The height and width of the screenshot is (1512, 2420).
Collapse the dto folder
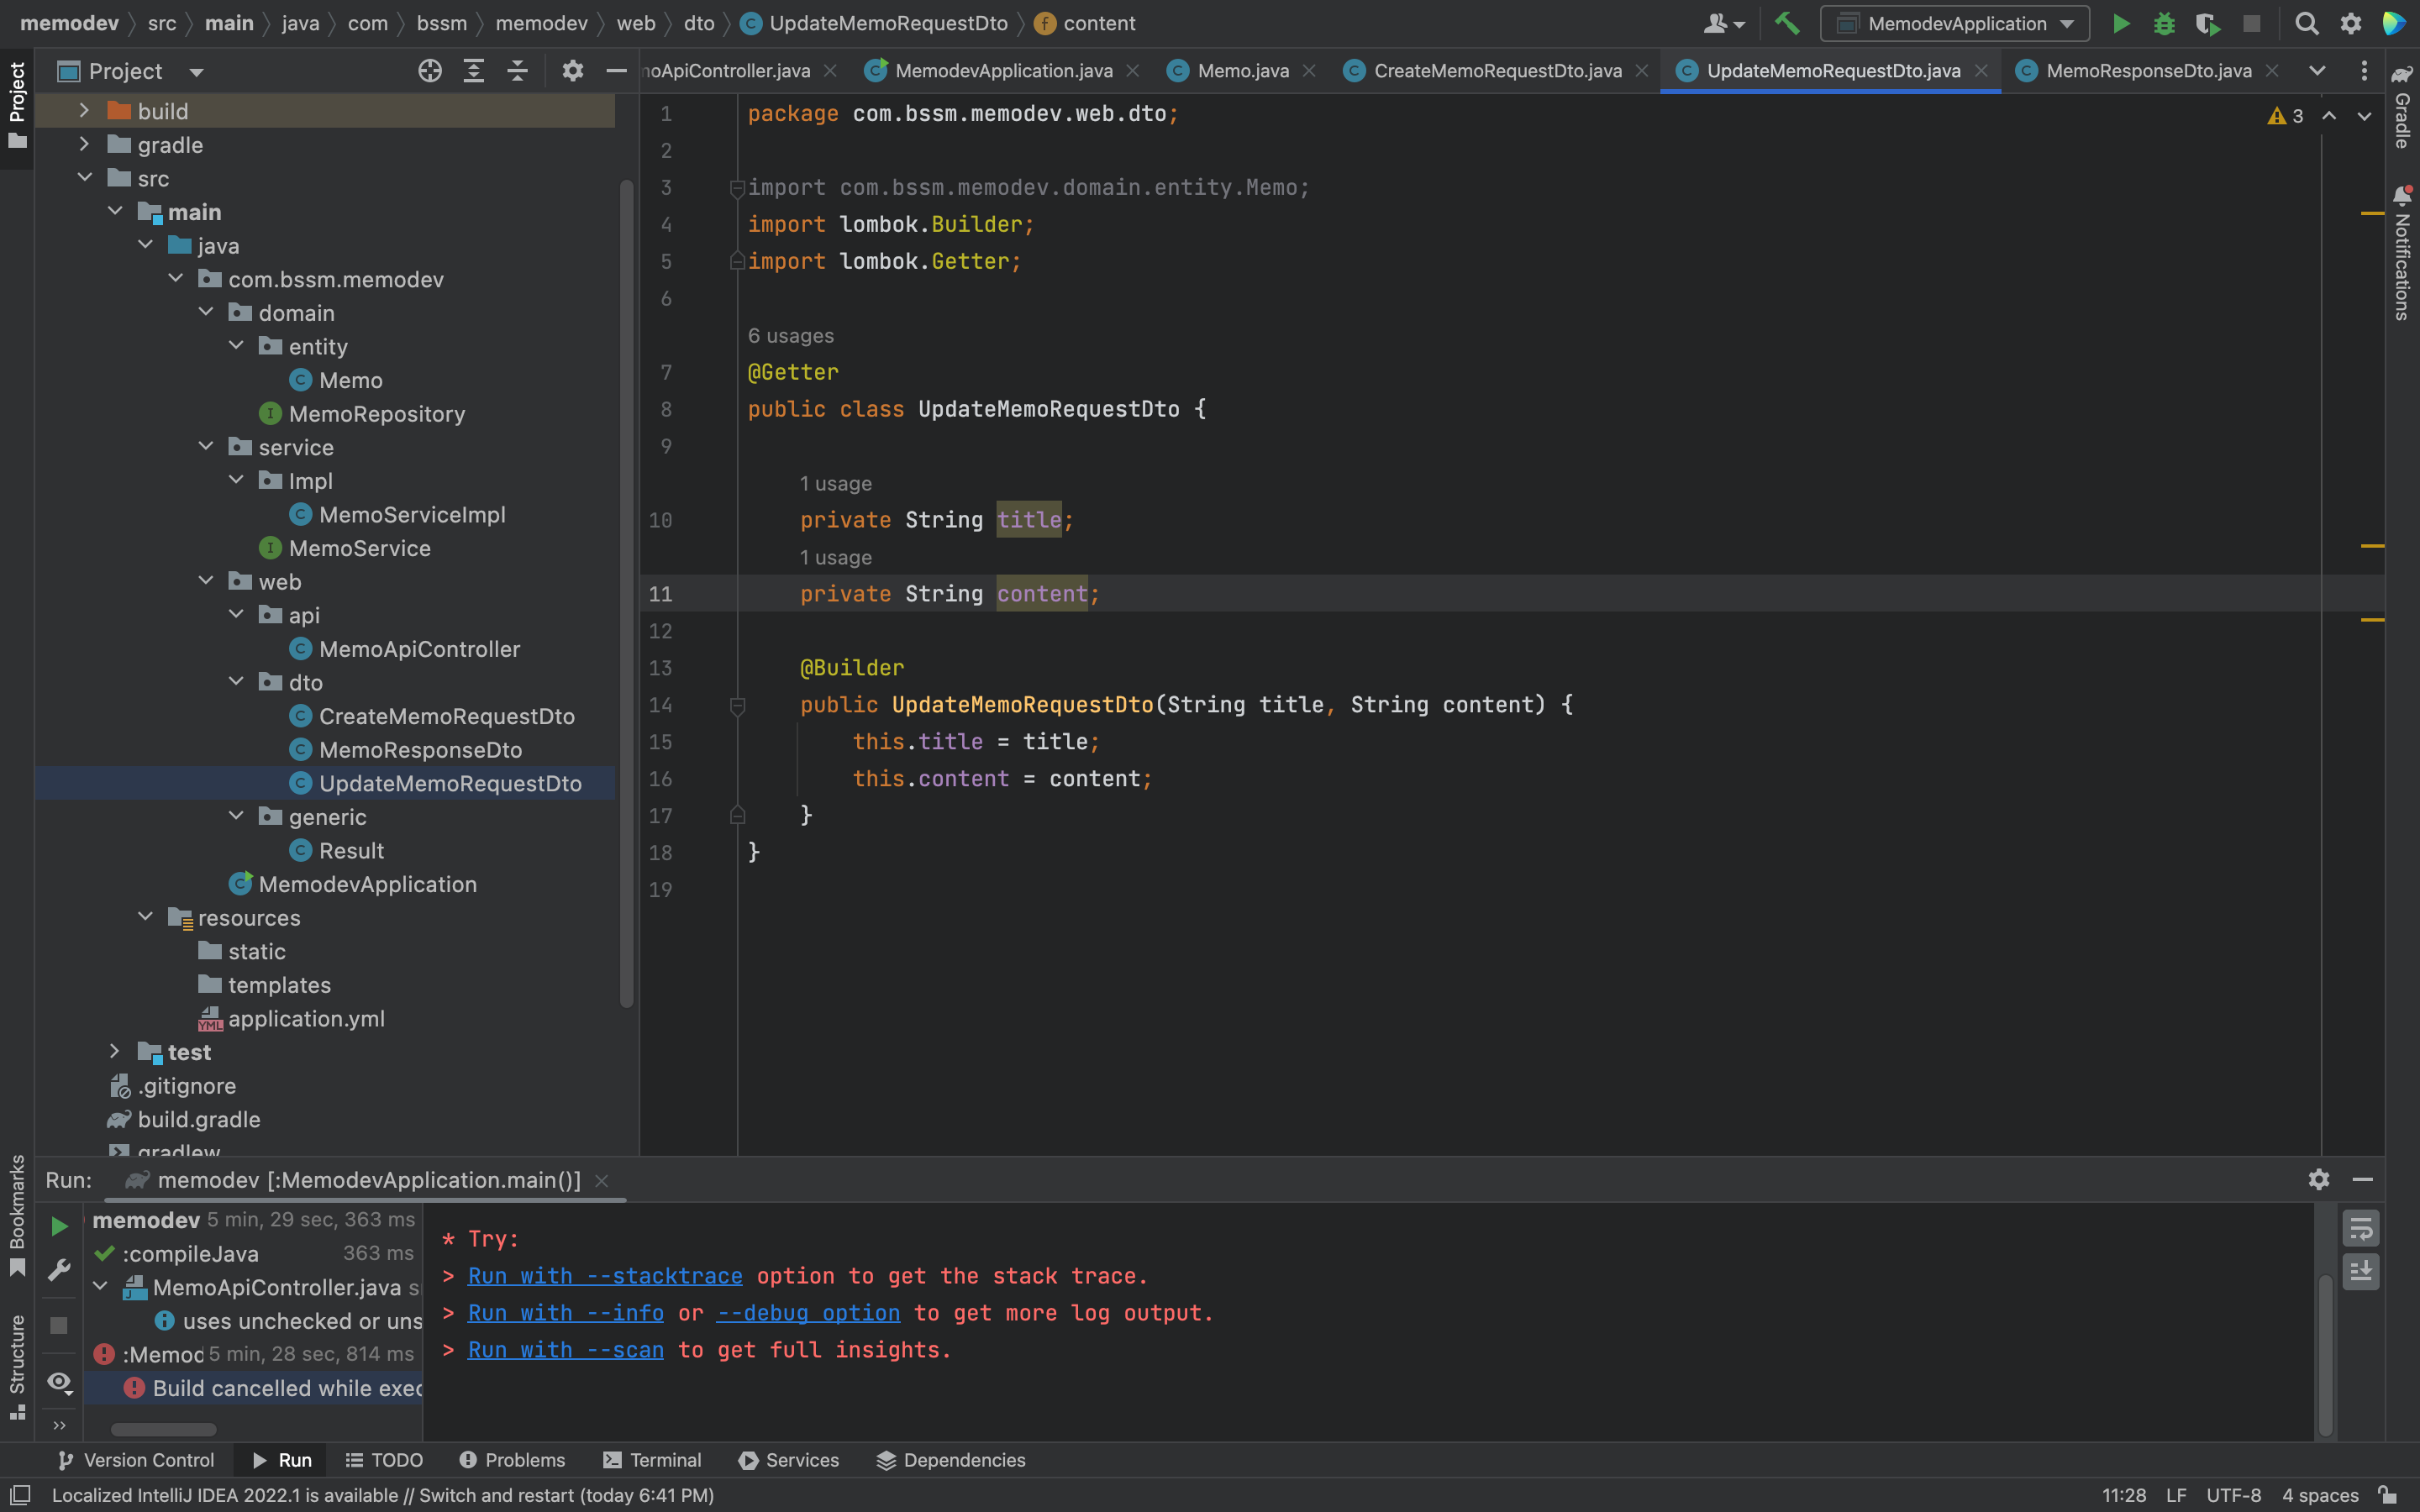pos(237,682)
